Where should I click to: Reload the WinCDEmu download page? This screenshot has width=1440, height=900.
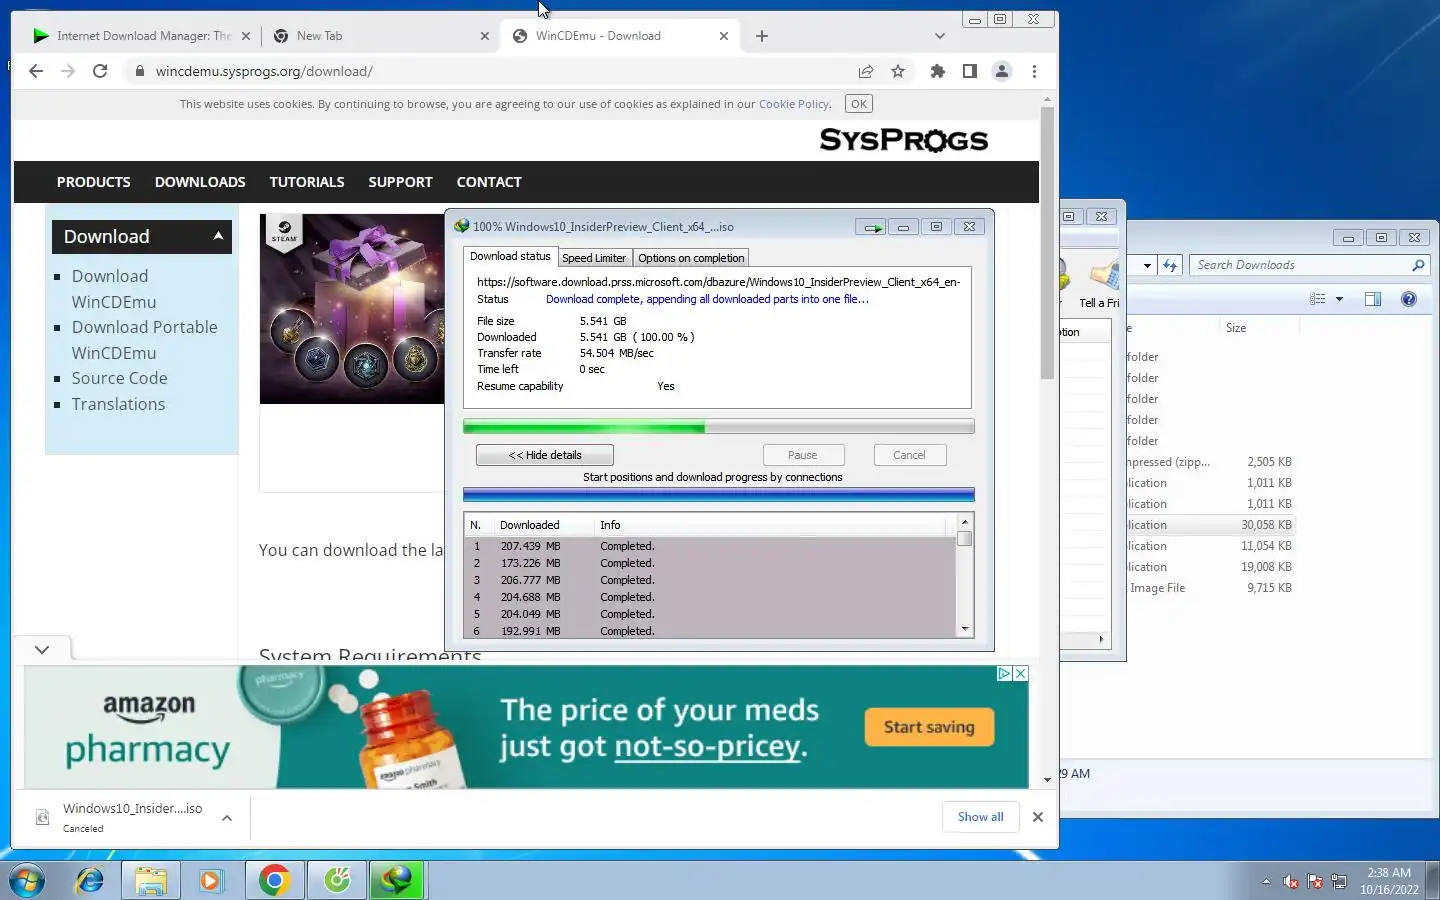tap(100, 71)
